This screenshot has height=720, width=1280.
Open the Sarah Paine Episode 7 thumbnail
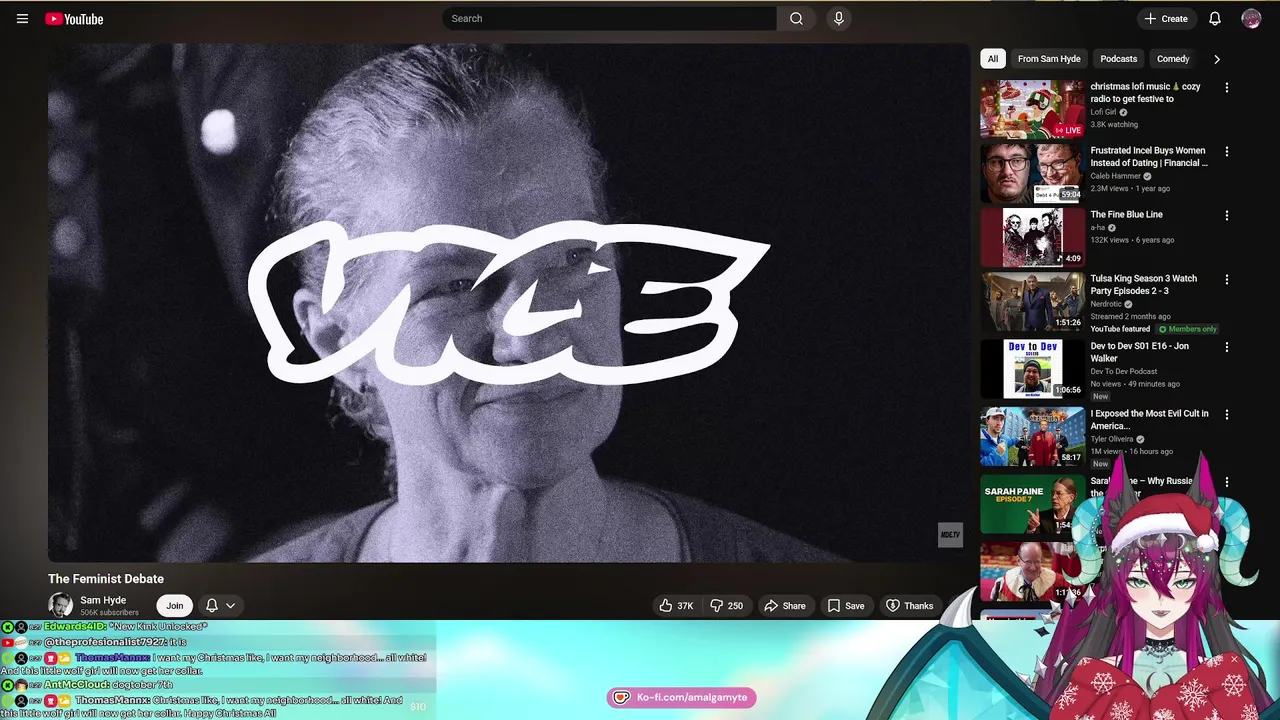pos(1032,504)
